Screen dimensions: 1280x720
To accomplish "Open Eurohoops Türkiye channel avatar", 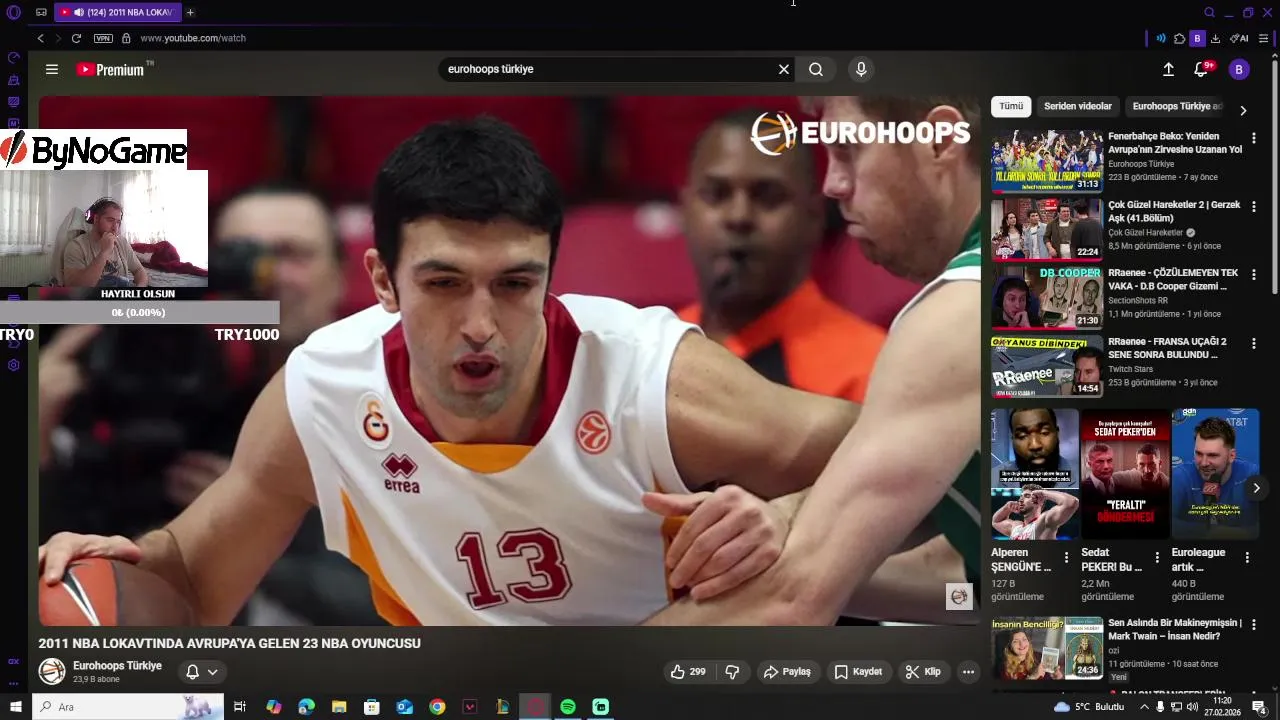I will 52,671.
